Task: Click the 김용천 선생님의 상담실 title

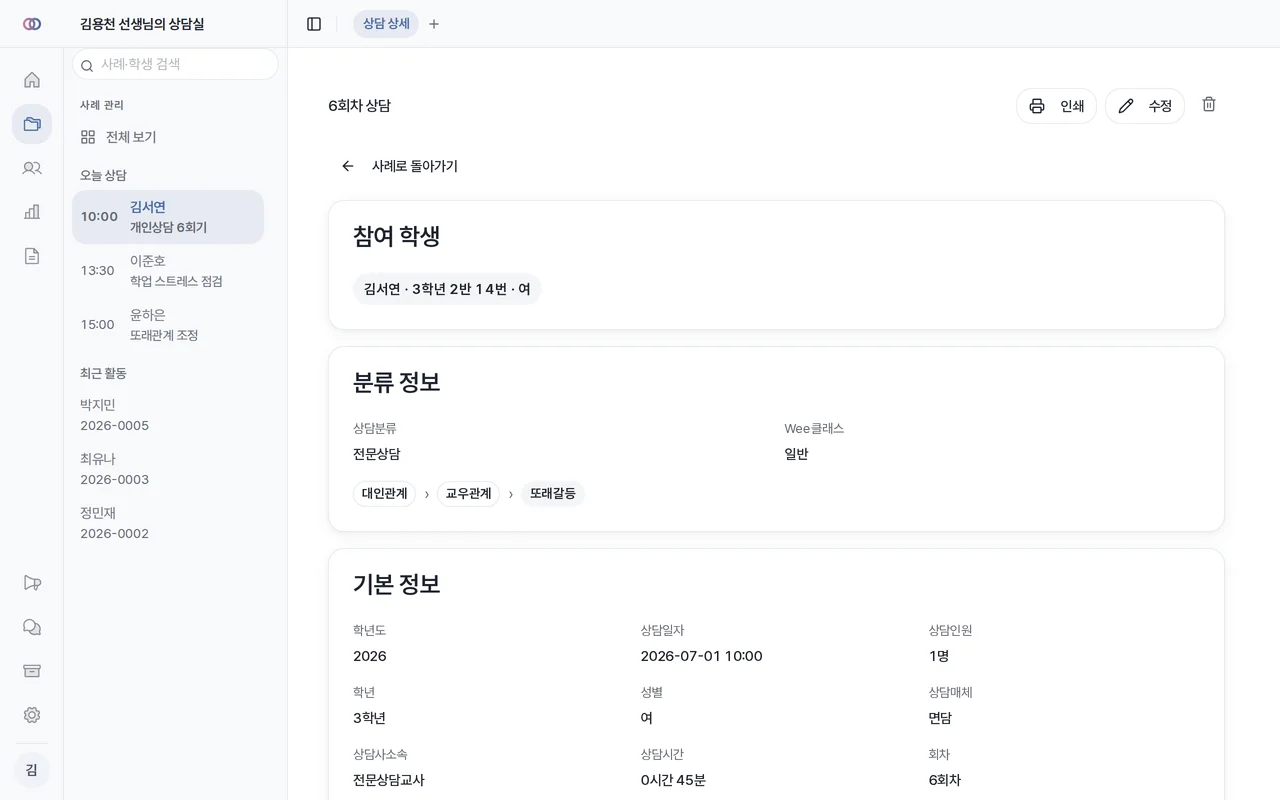Action: point(142,24)
